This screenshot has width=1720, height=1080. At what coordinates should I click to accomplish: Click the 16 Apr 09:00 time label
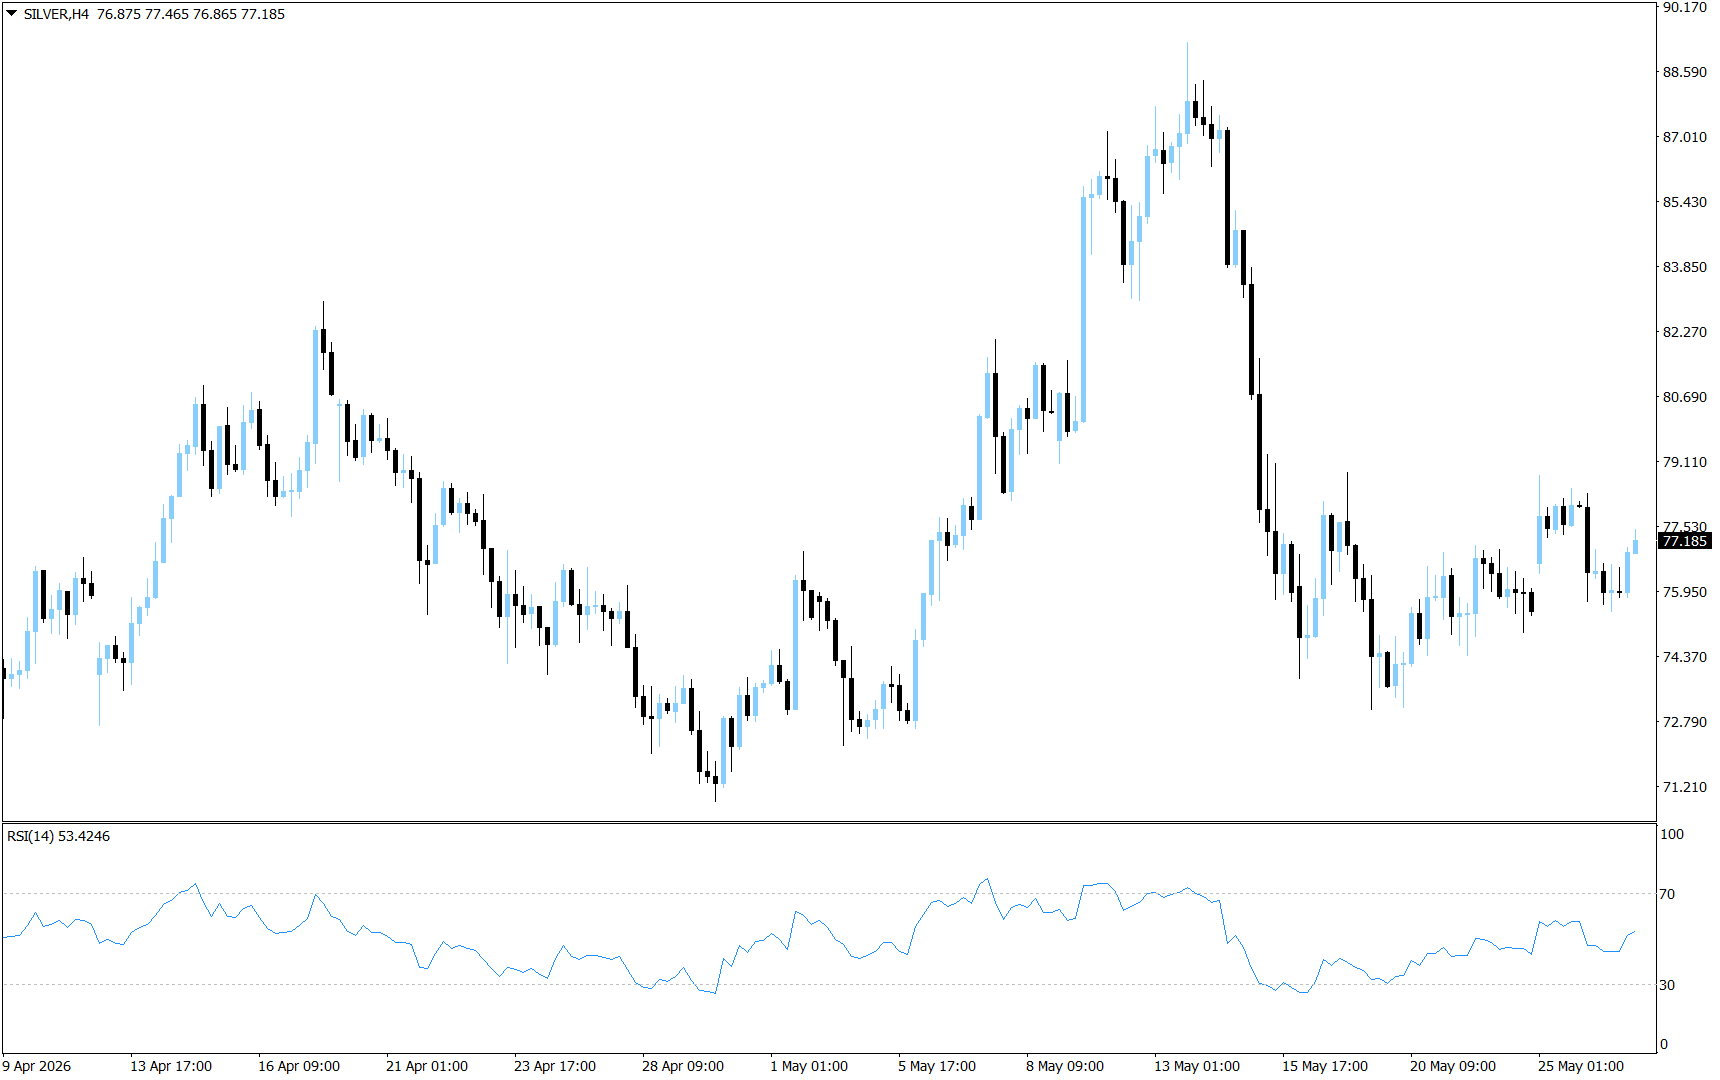pos(299,1066)
